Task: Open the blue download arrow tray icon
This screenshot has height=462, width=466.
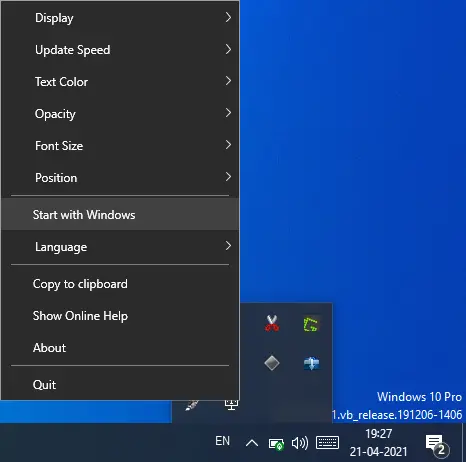Action: pos(312,363)
